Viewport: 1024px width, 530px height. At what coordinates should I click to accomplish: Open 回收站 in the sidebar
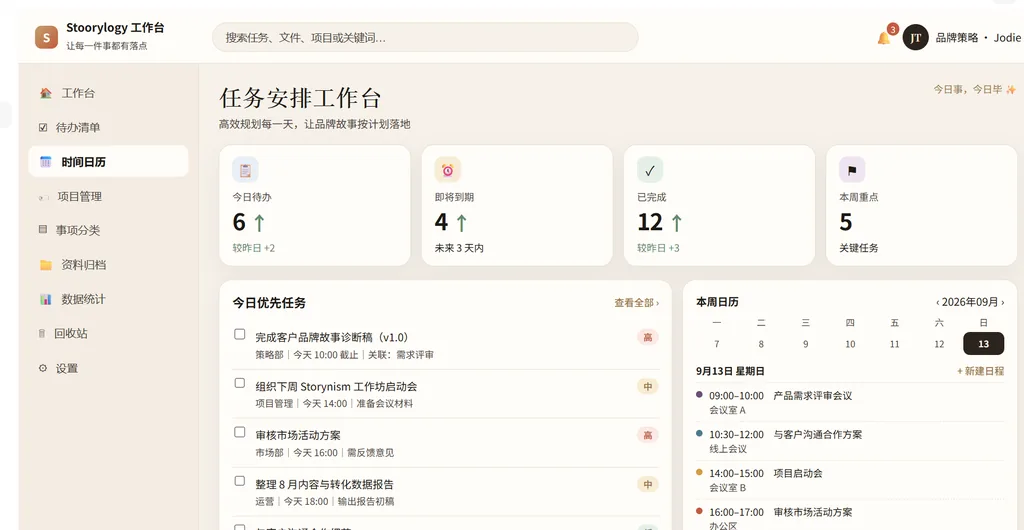point(108,334)
